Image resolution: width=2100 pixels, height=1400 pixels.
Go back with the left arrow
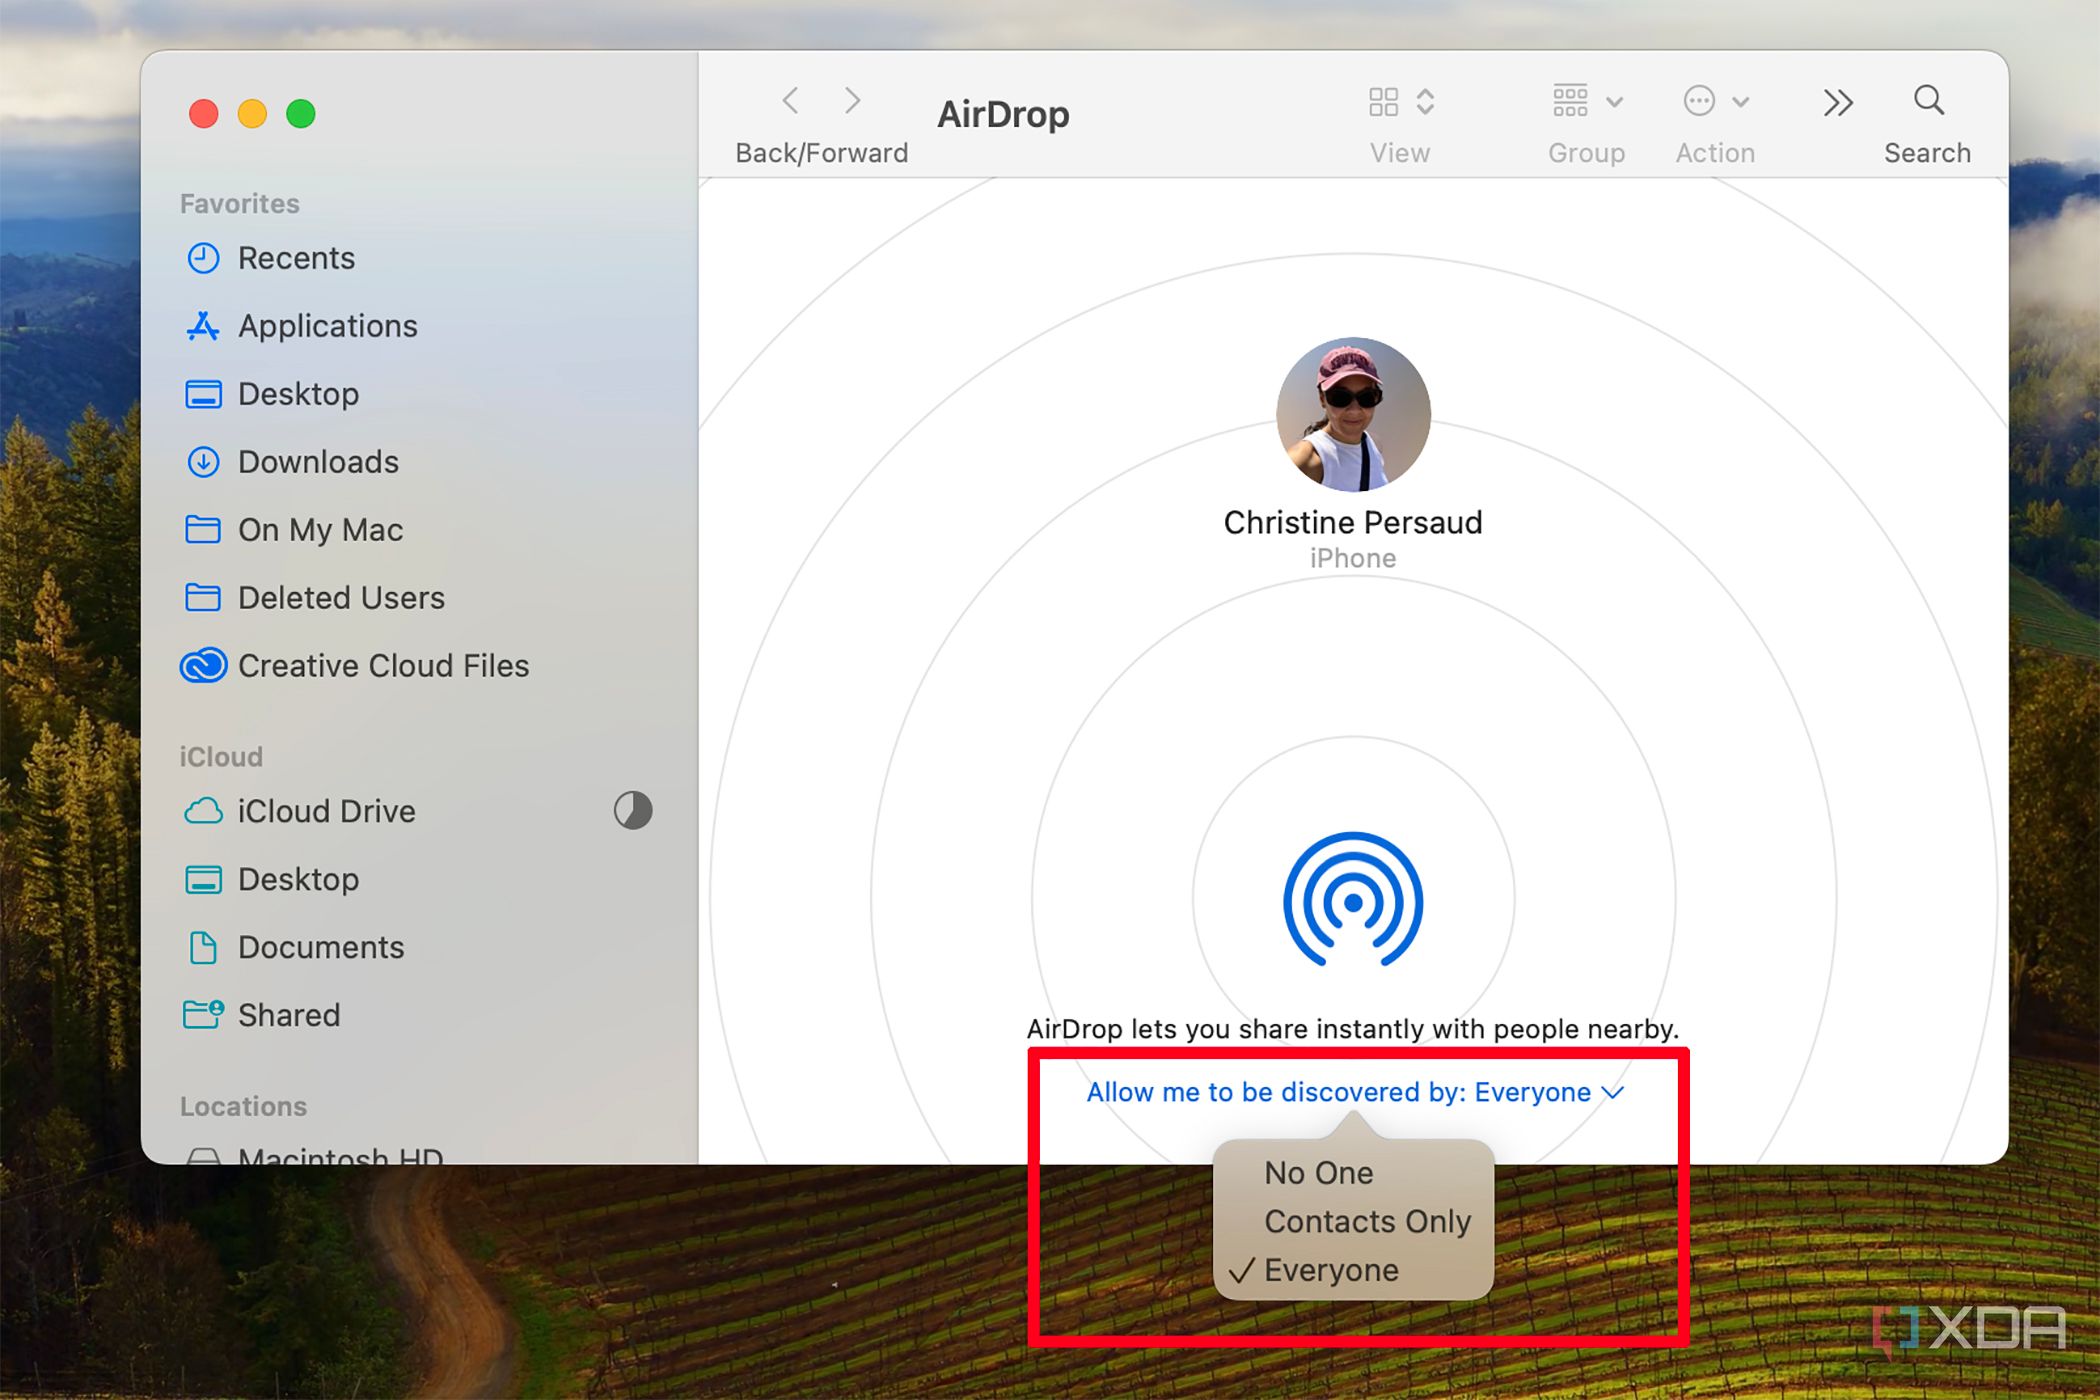point(790,101)
